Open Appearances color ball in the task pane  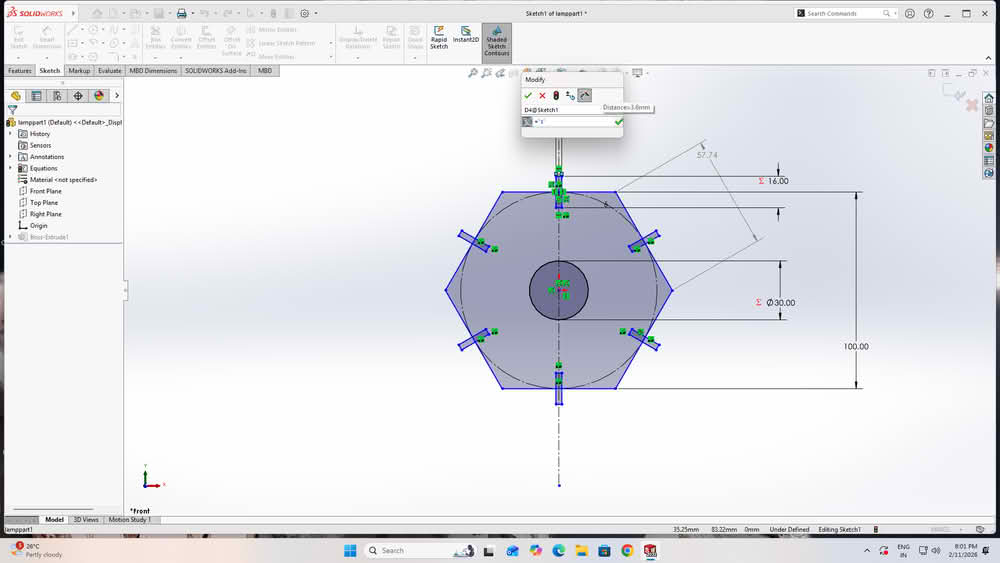pyautogui.click(x=989, y=148)
